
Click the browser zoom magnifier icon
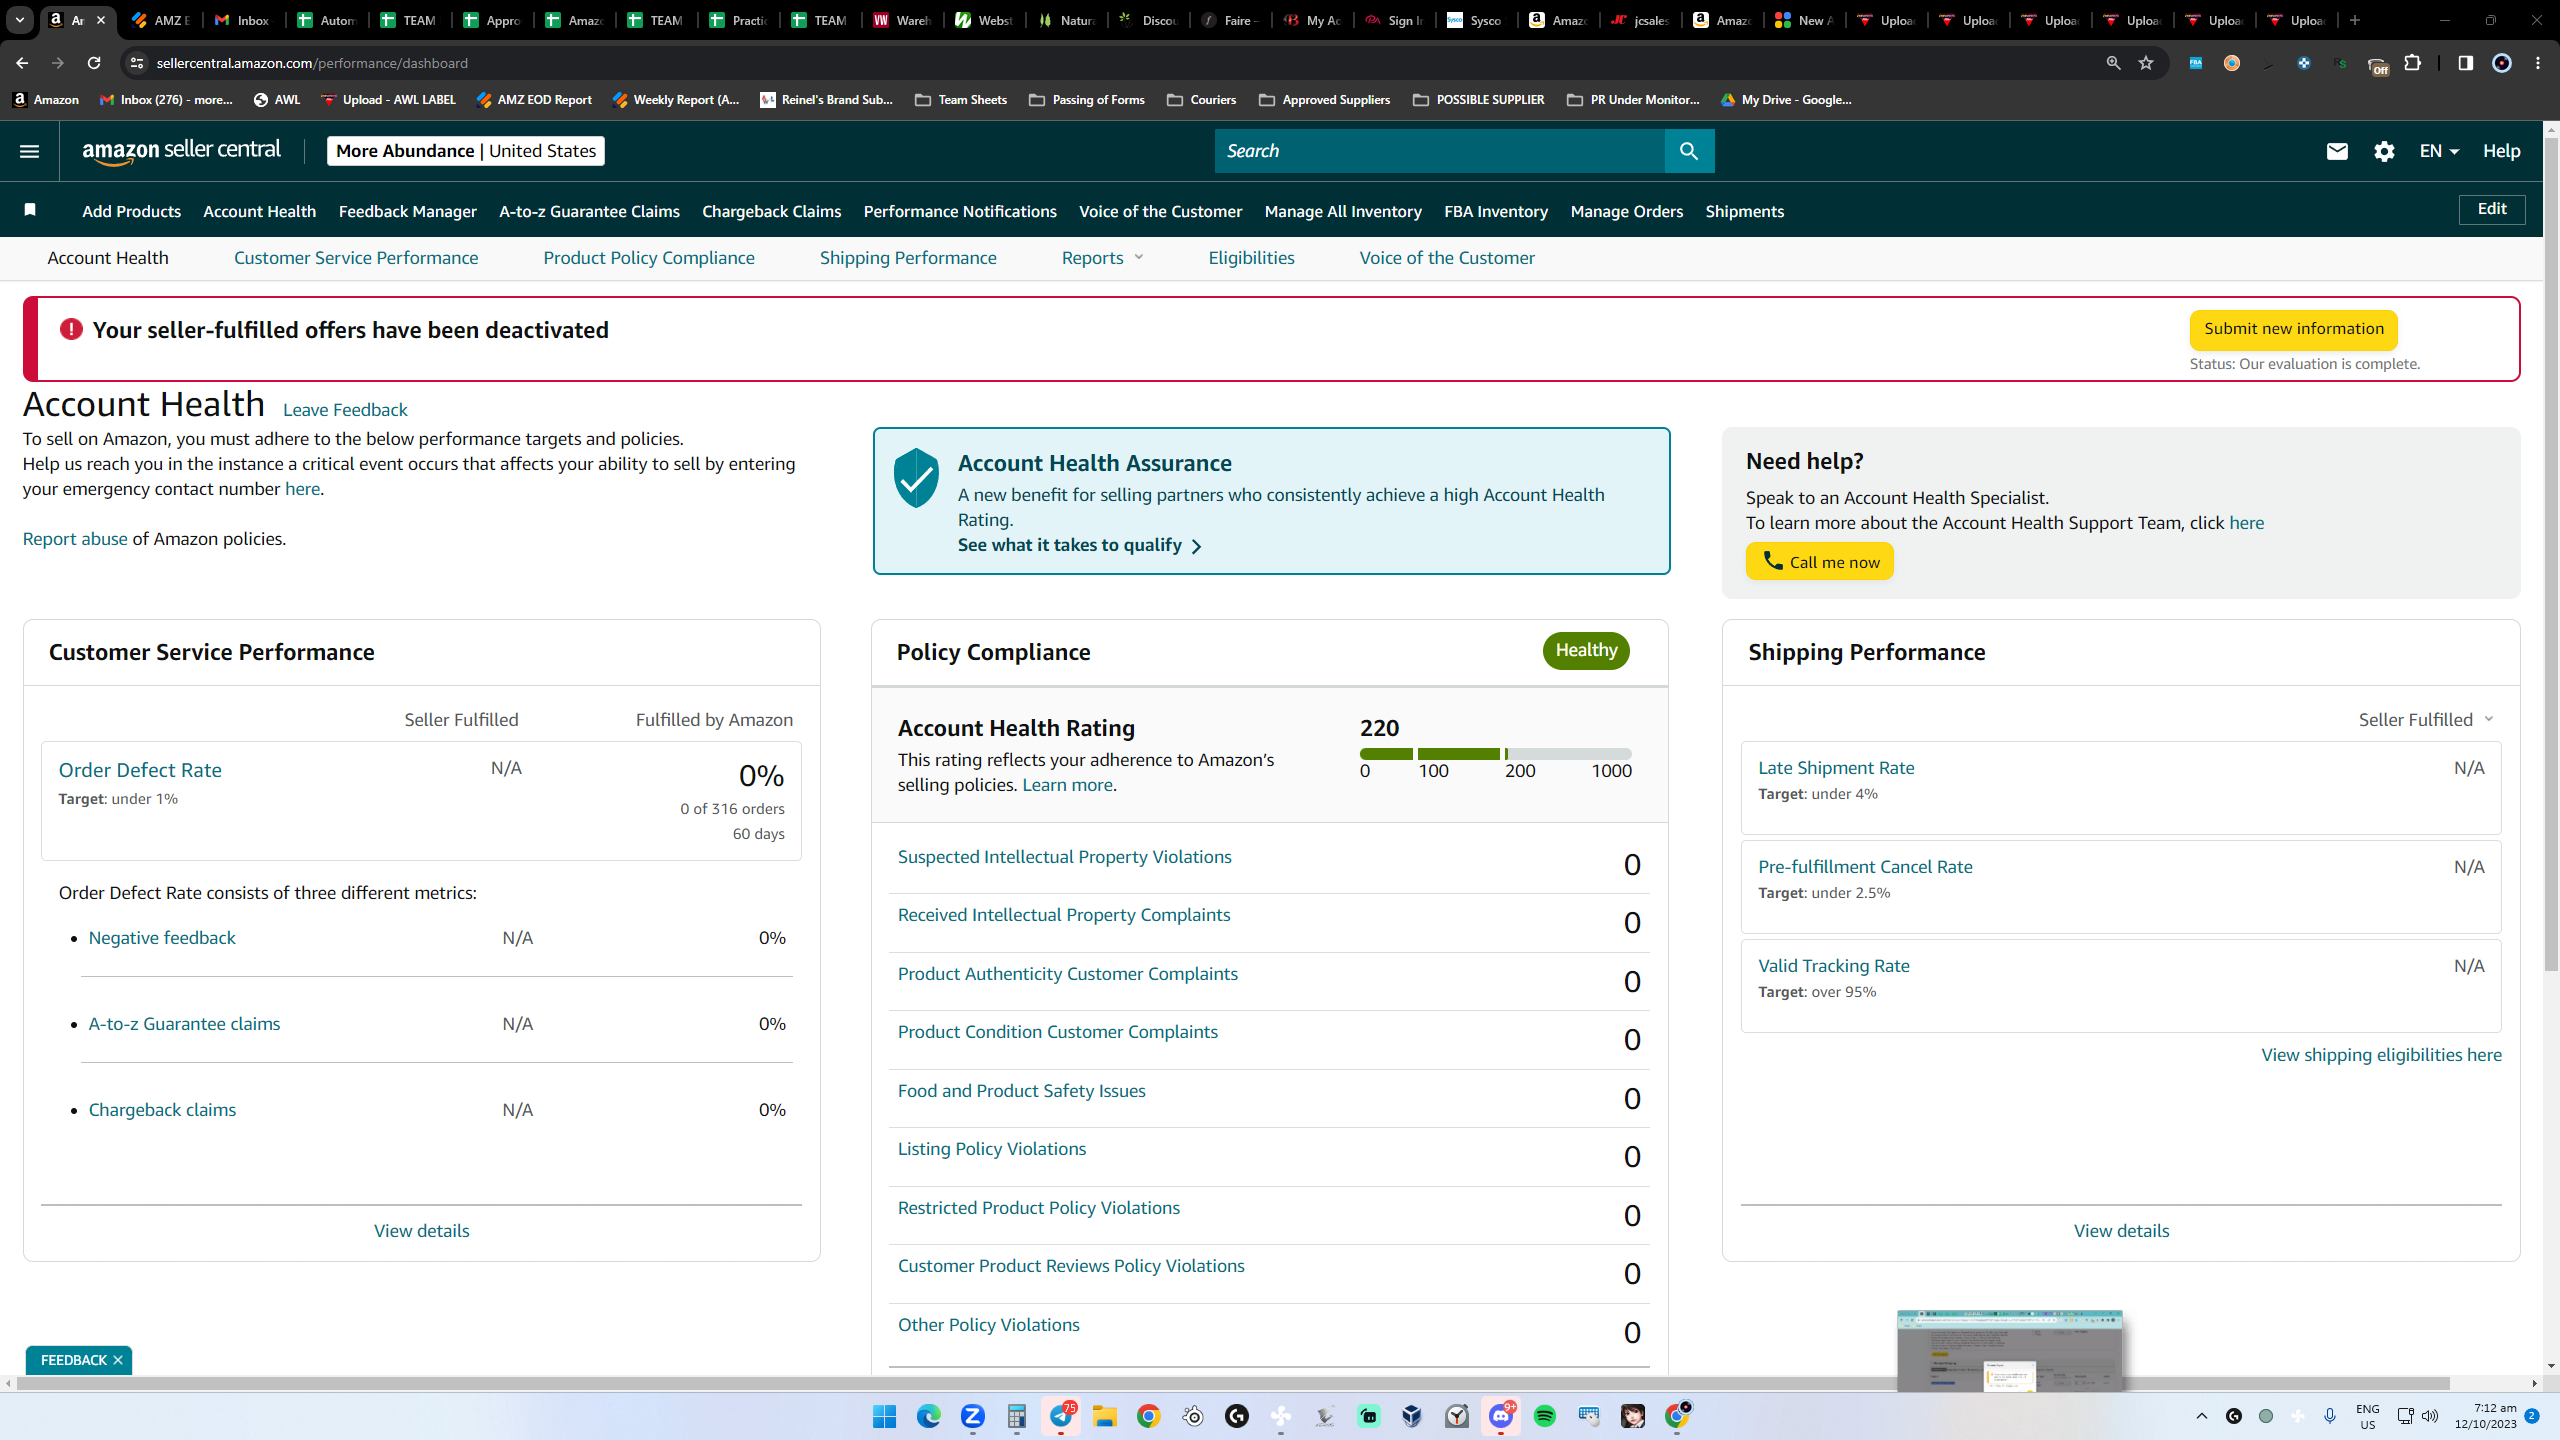[x=2113, y=63]
